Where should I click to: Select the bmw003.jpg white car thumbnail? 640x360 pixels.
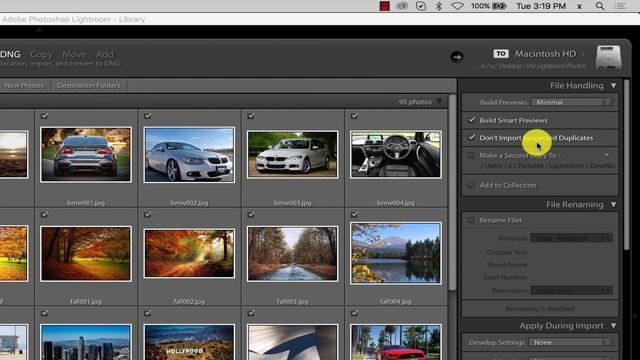[x=292, y=155]
